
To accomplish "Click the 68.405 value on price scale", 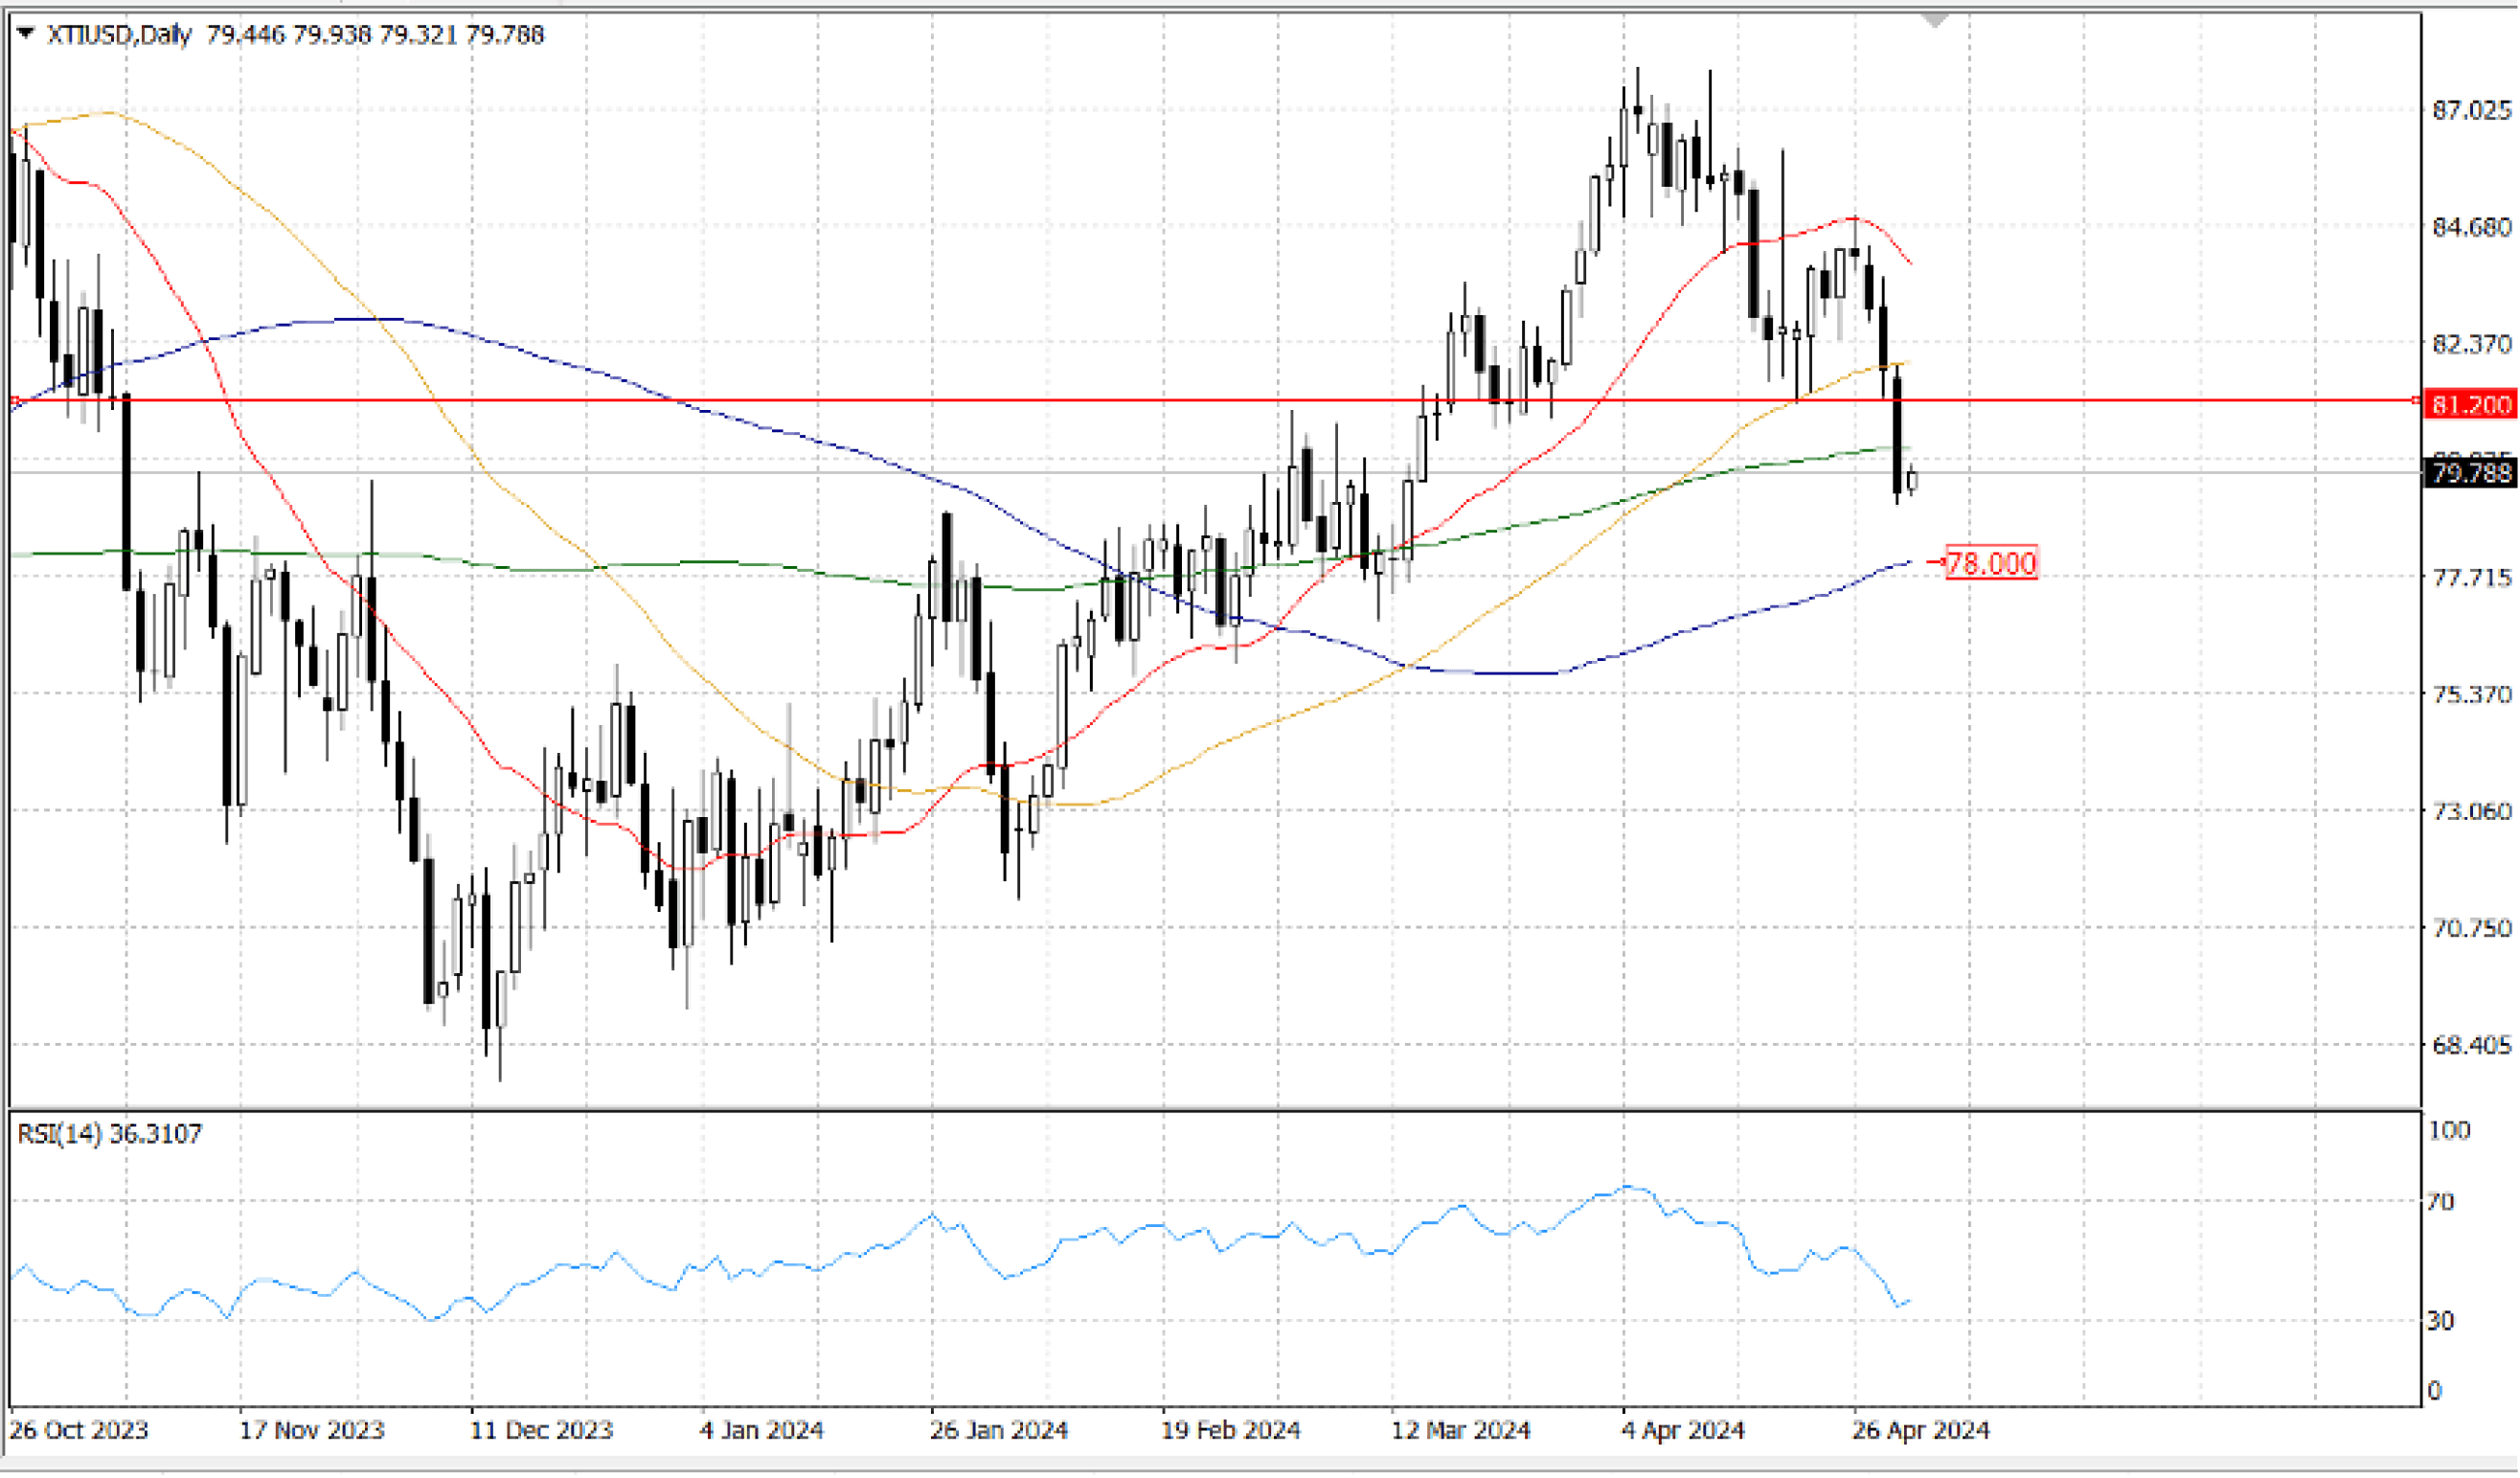I will click(x=2471, y=1045).
